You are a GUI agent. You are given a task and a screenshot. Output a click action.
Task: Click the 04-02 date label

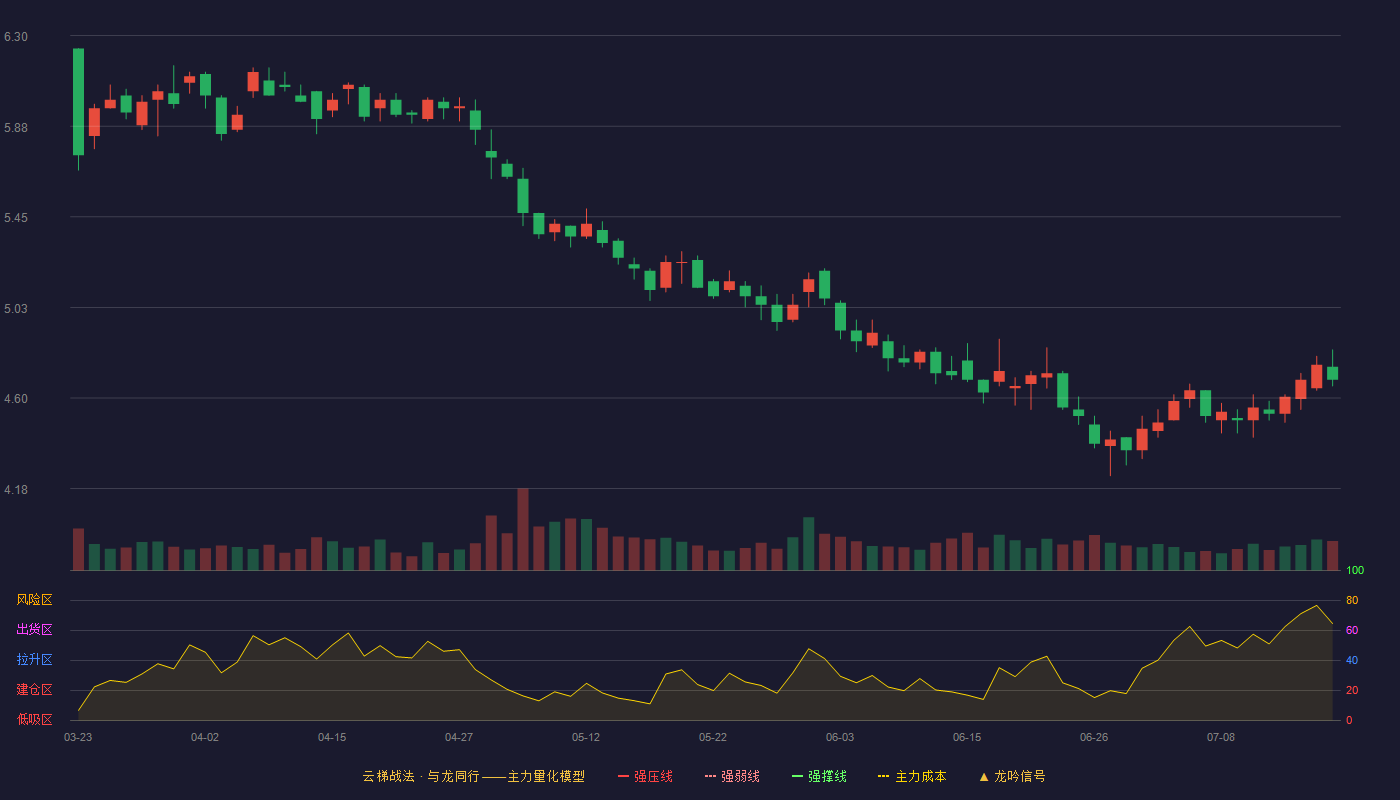[x=205, y=737]
